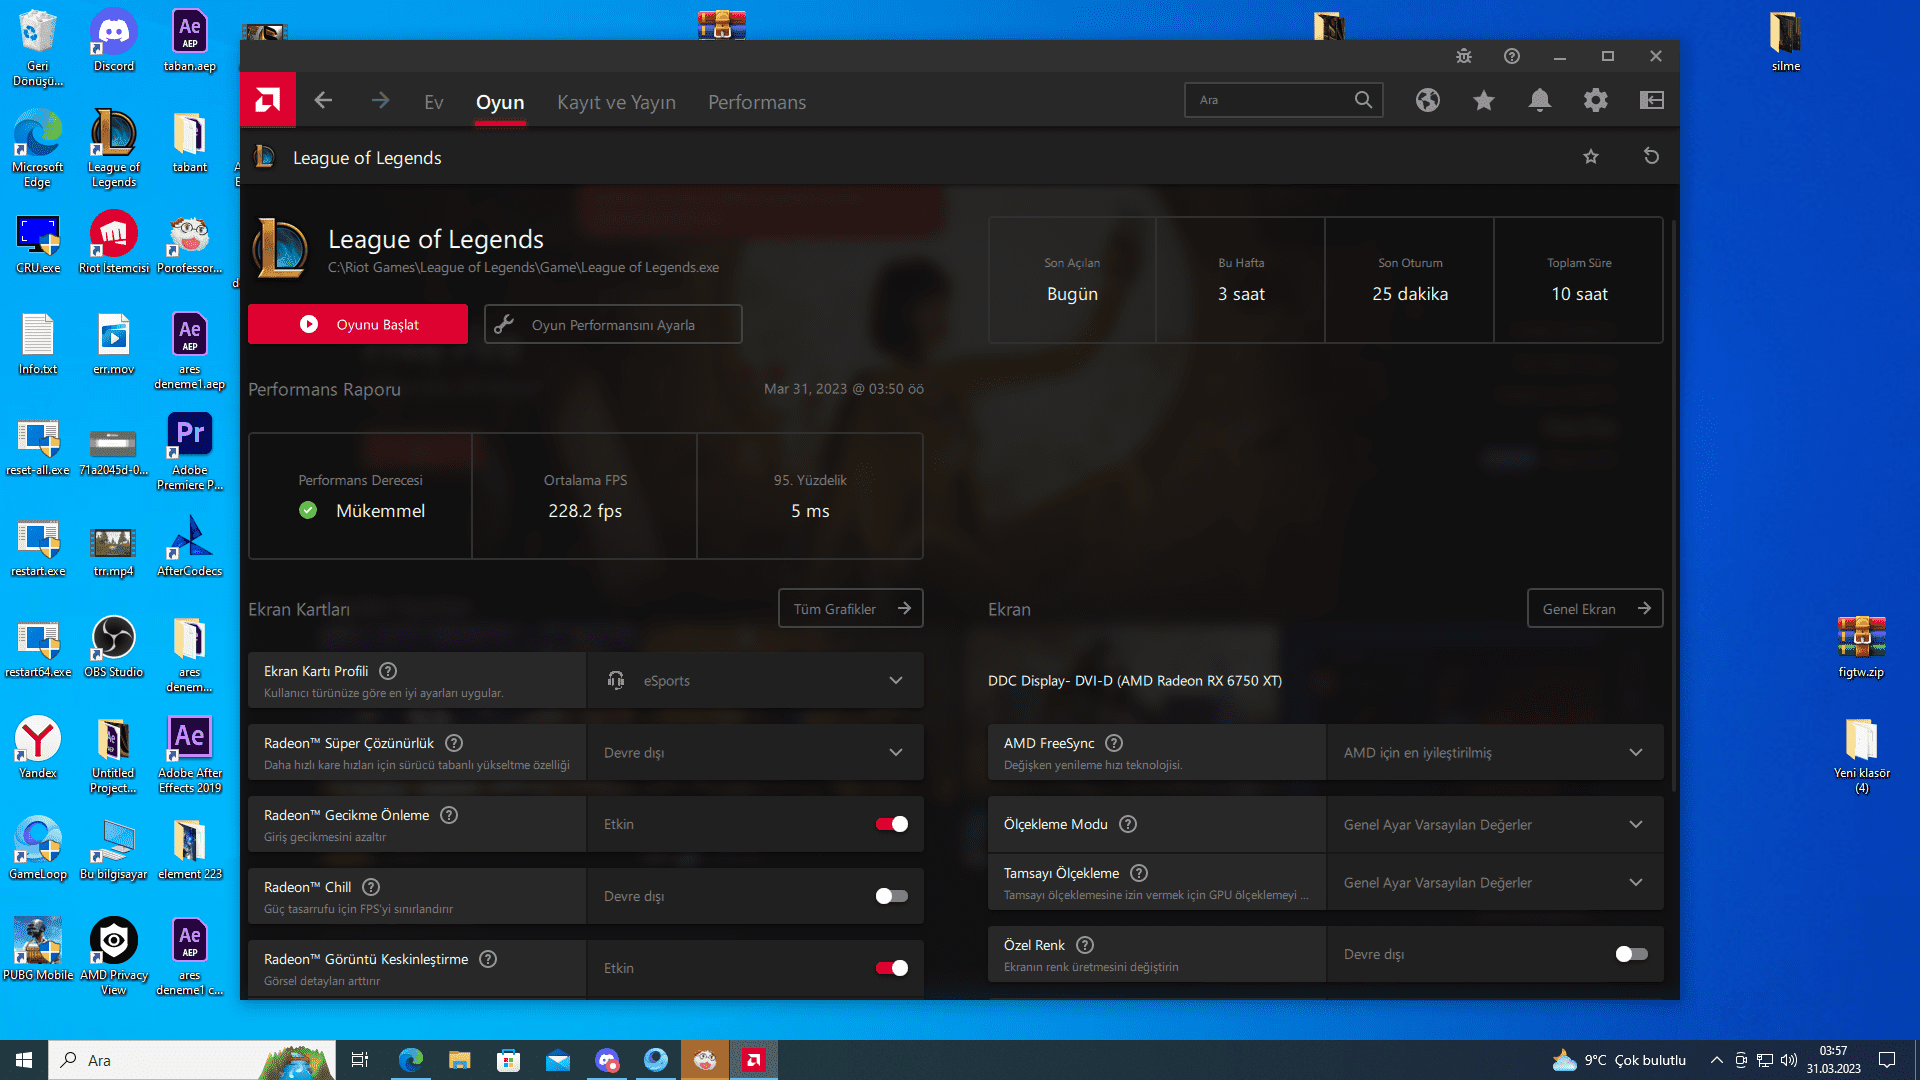Open favorites star in top toolbar

coord(1483,100)
